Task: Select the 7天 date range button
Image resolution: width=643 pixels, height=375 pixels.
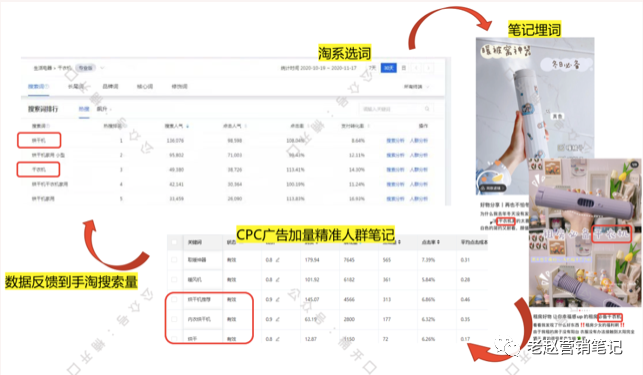Action: 372,68
